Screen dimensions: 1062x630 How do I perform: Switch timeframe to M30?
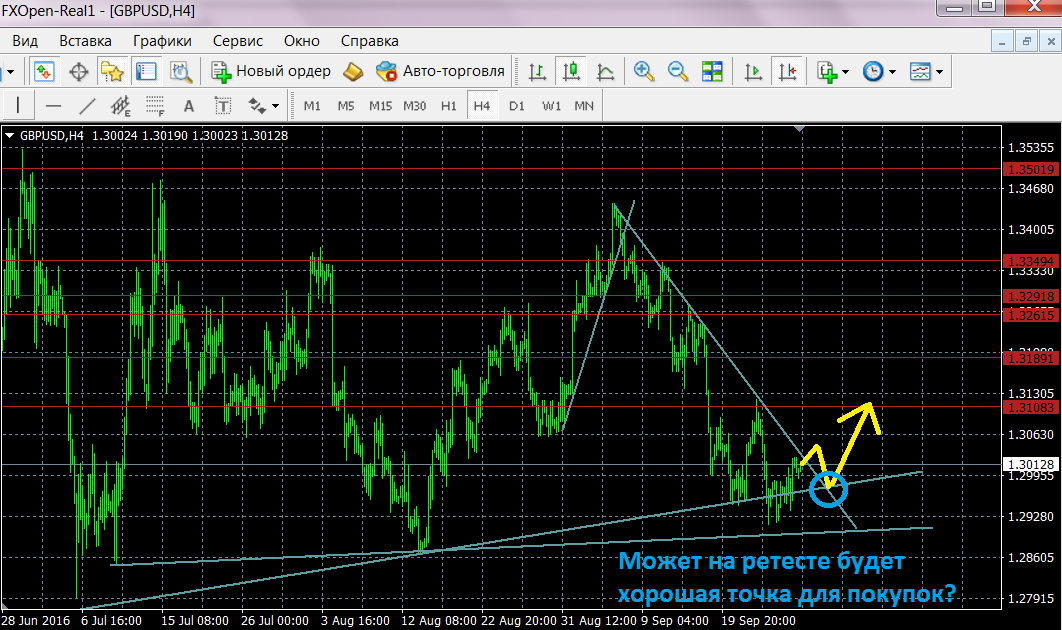[x=415, y=106]
